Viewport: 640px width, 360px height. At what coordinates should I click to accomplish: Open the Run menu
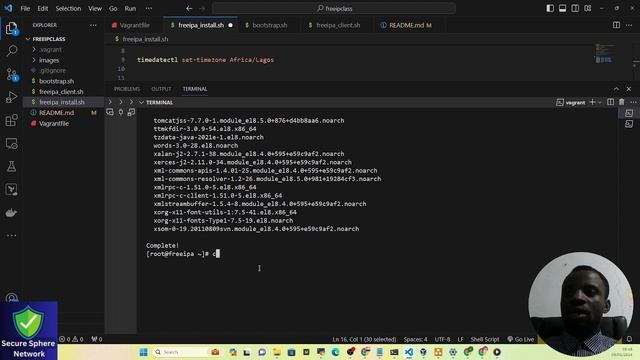point(130,8)
